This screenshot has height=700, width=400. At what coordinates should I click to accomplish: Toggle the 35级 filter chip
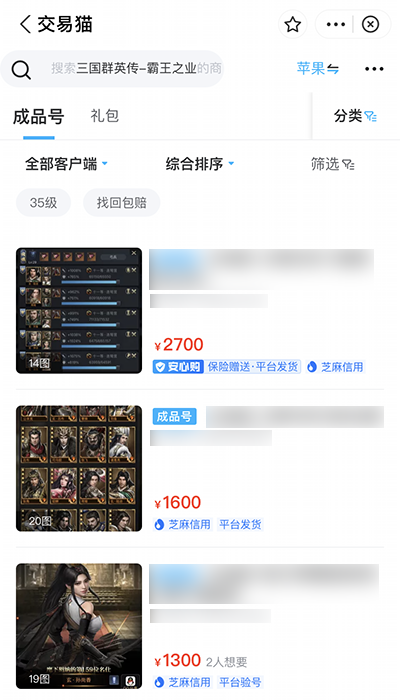click(43, 203)
